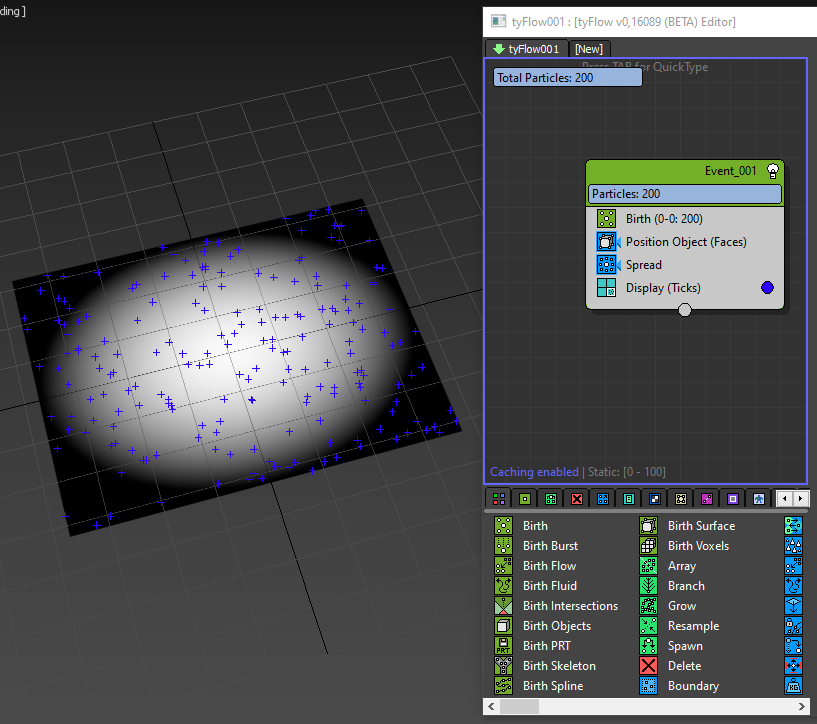Click the operator list scrollbar thumb
817x724 pixels.
519,706
